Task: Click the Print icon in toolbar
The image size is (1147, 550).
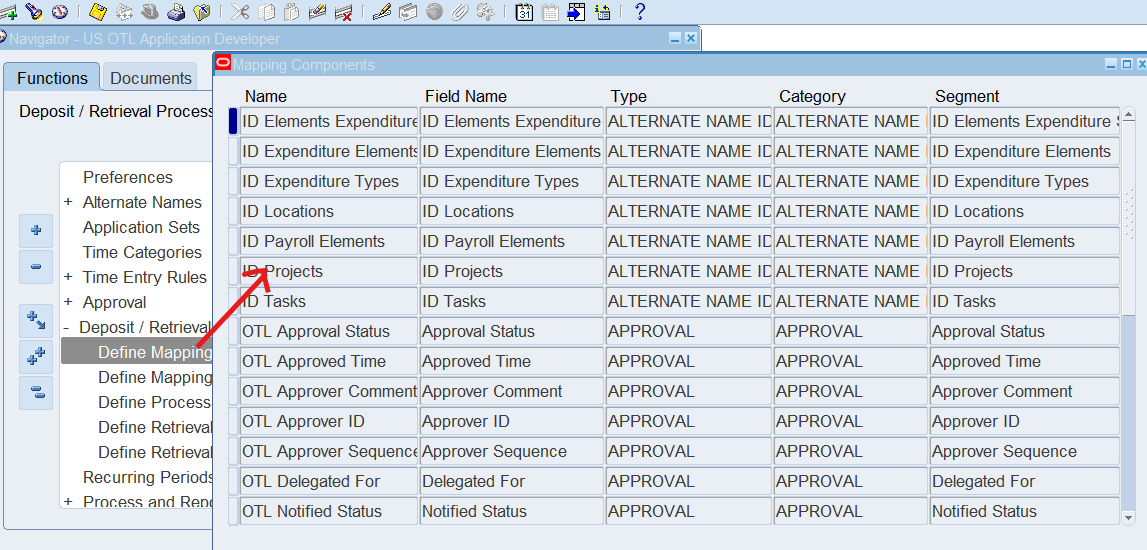Action: [x=176, y=12]
